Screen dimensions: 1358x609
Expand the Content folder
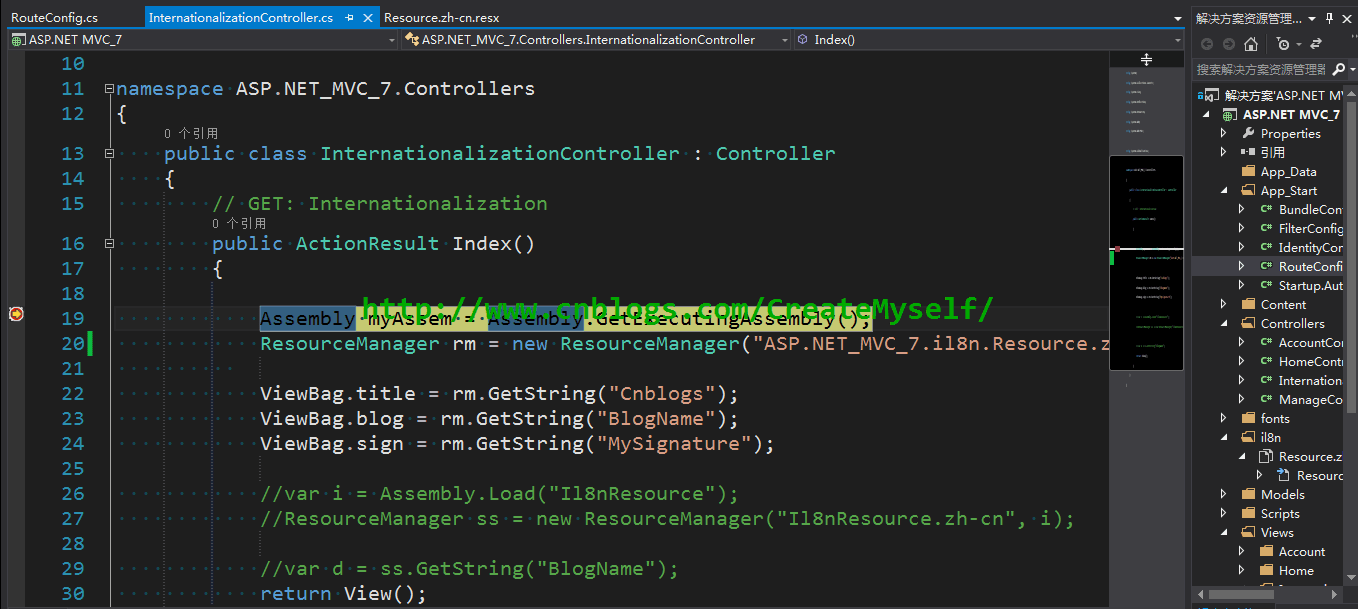tap(1223, 304)
